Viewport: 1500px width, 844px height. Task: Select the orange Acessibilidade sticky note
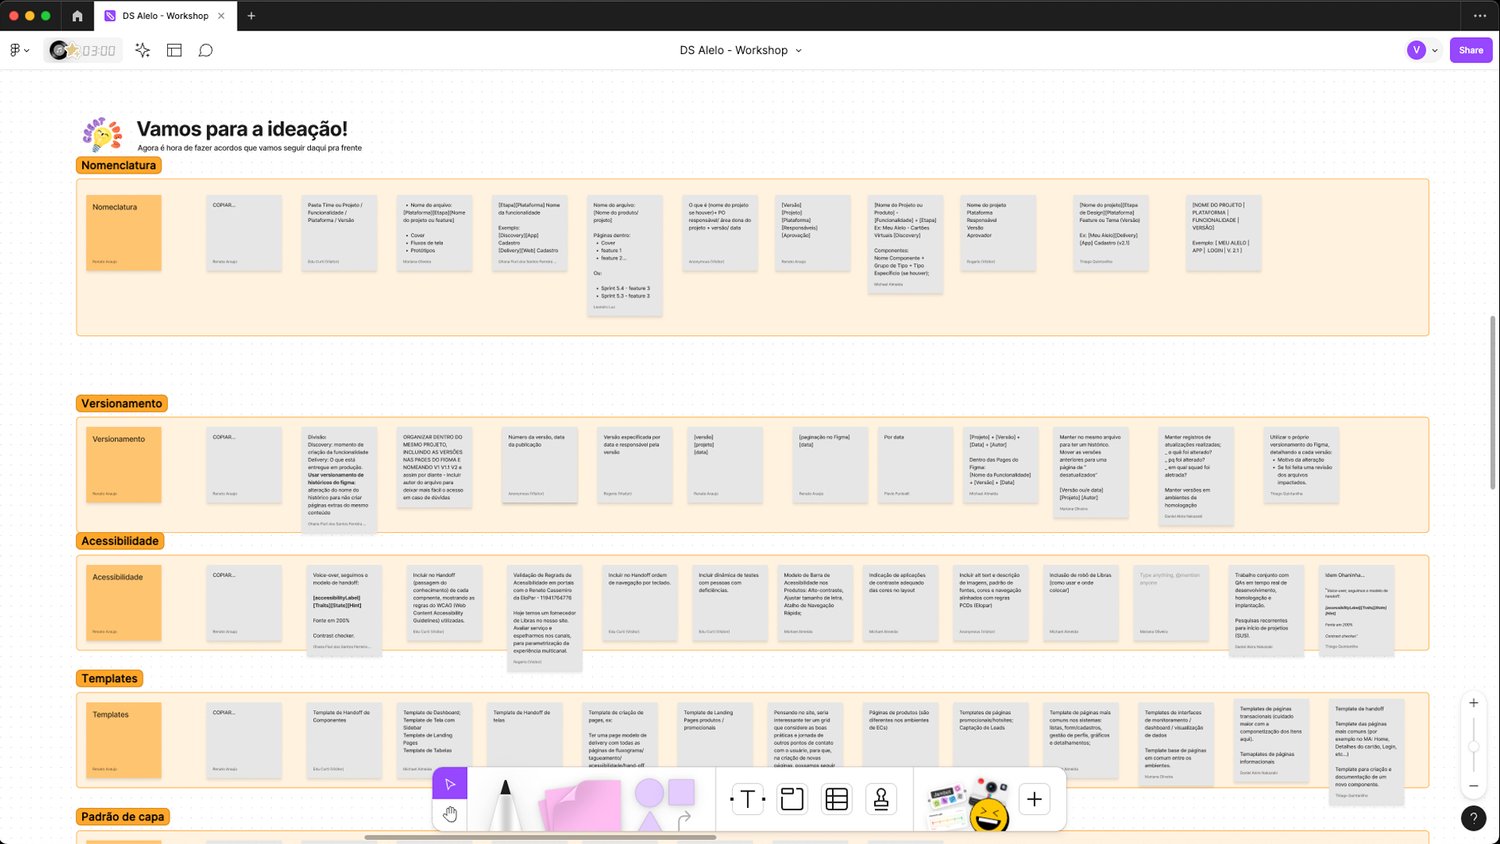tap(124, 603)
